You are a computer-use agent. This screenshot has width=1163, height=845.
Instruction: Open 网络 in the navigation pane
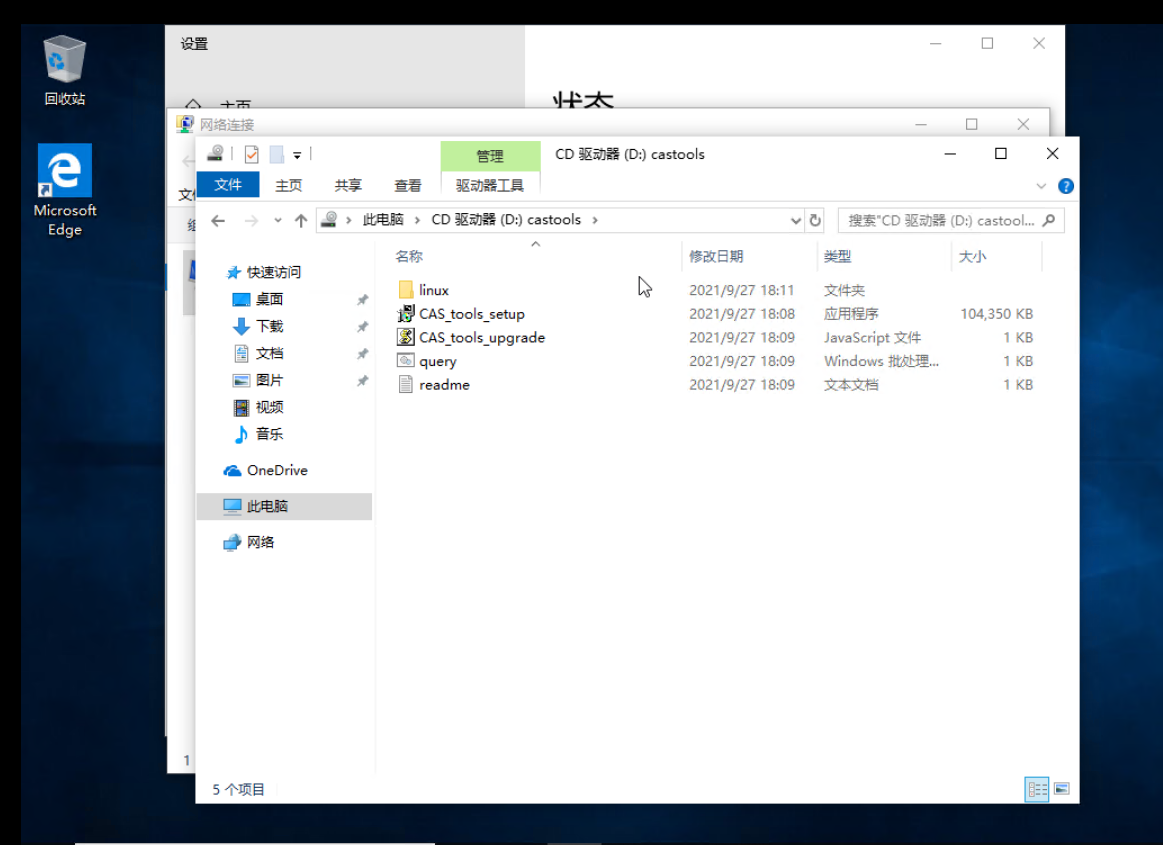[x=248, y=542]
